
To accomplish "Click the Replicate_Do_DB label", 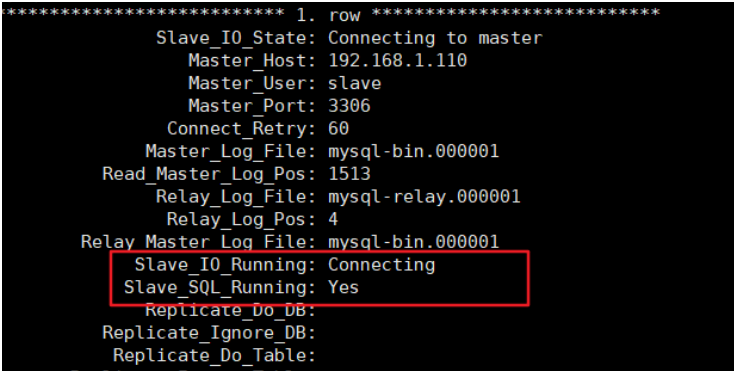I will tap(230, 310).
